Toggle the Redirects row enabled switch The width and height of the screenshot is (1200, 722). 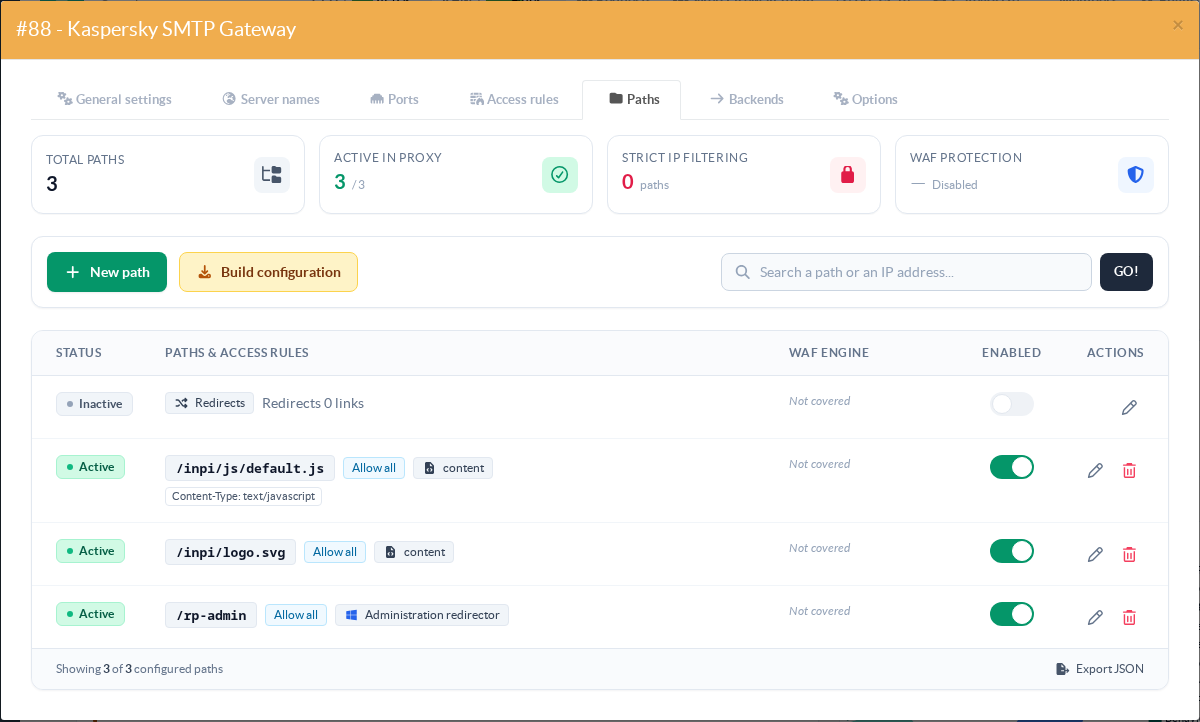(1012, 404)
